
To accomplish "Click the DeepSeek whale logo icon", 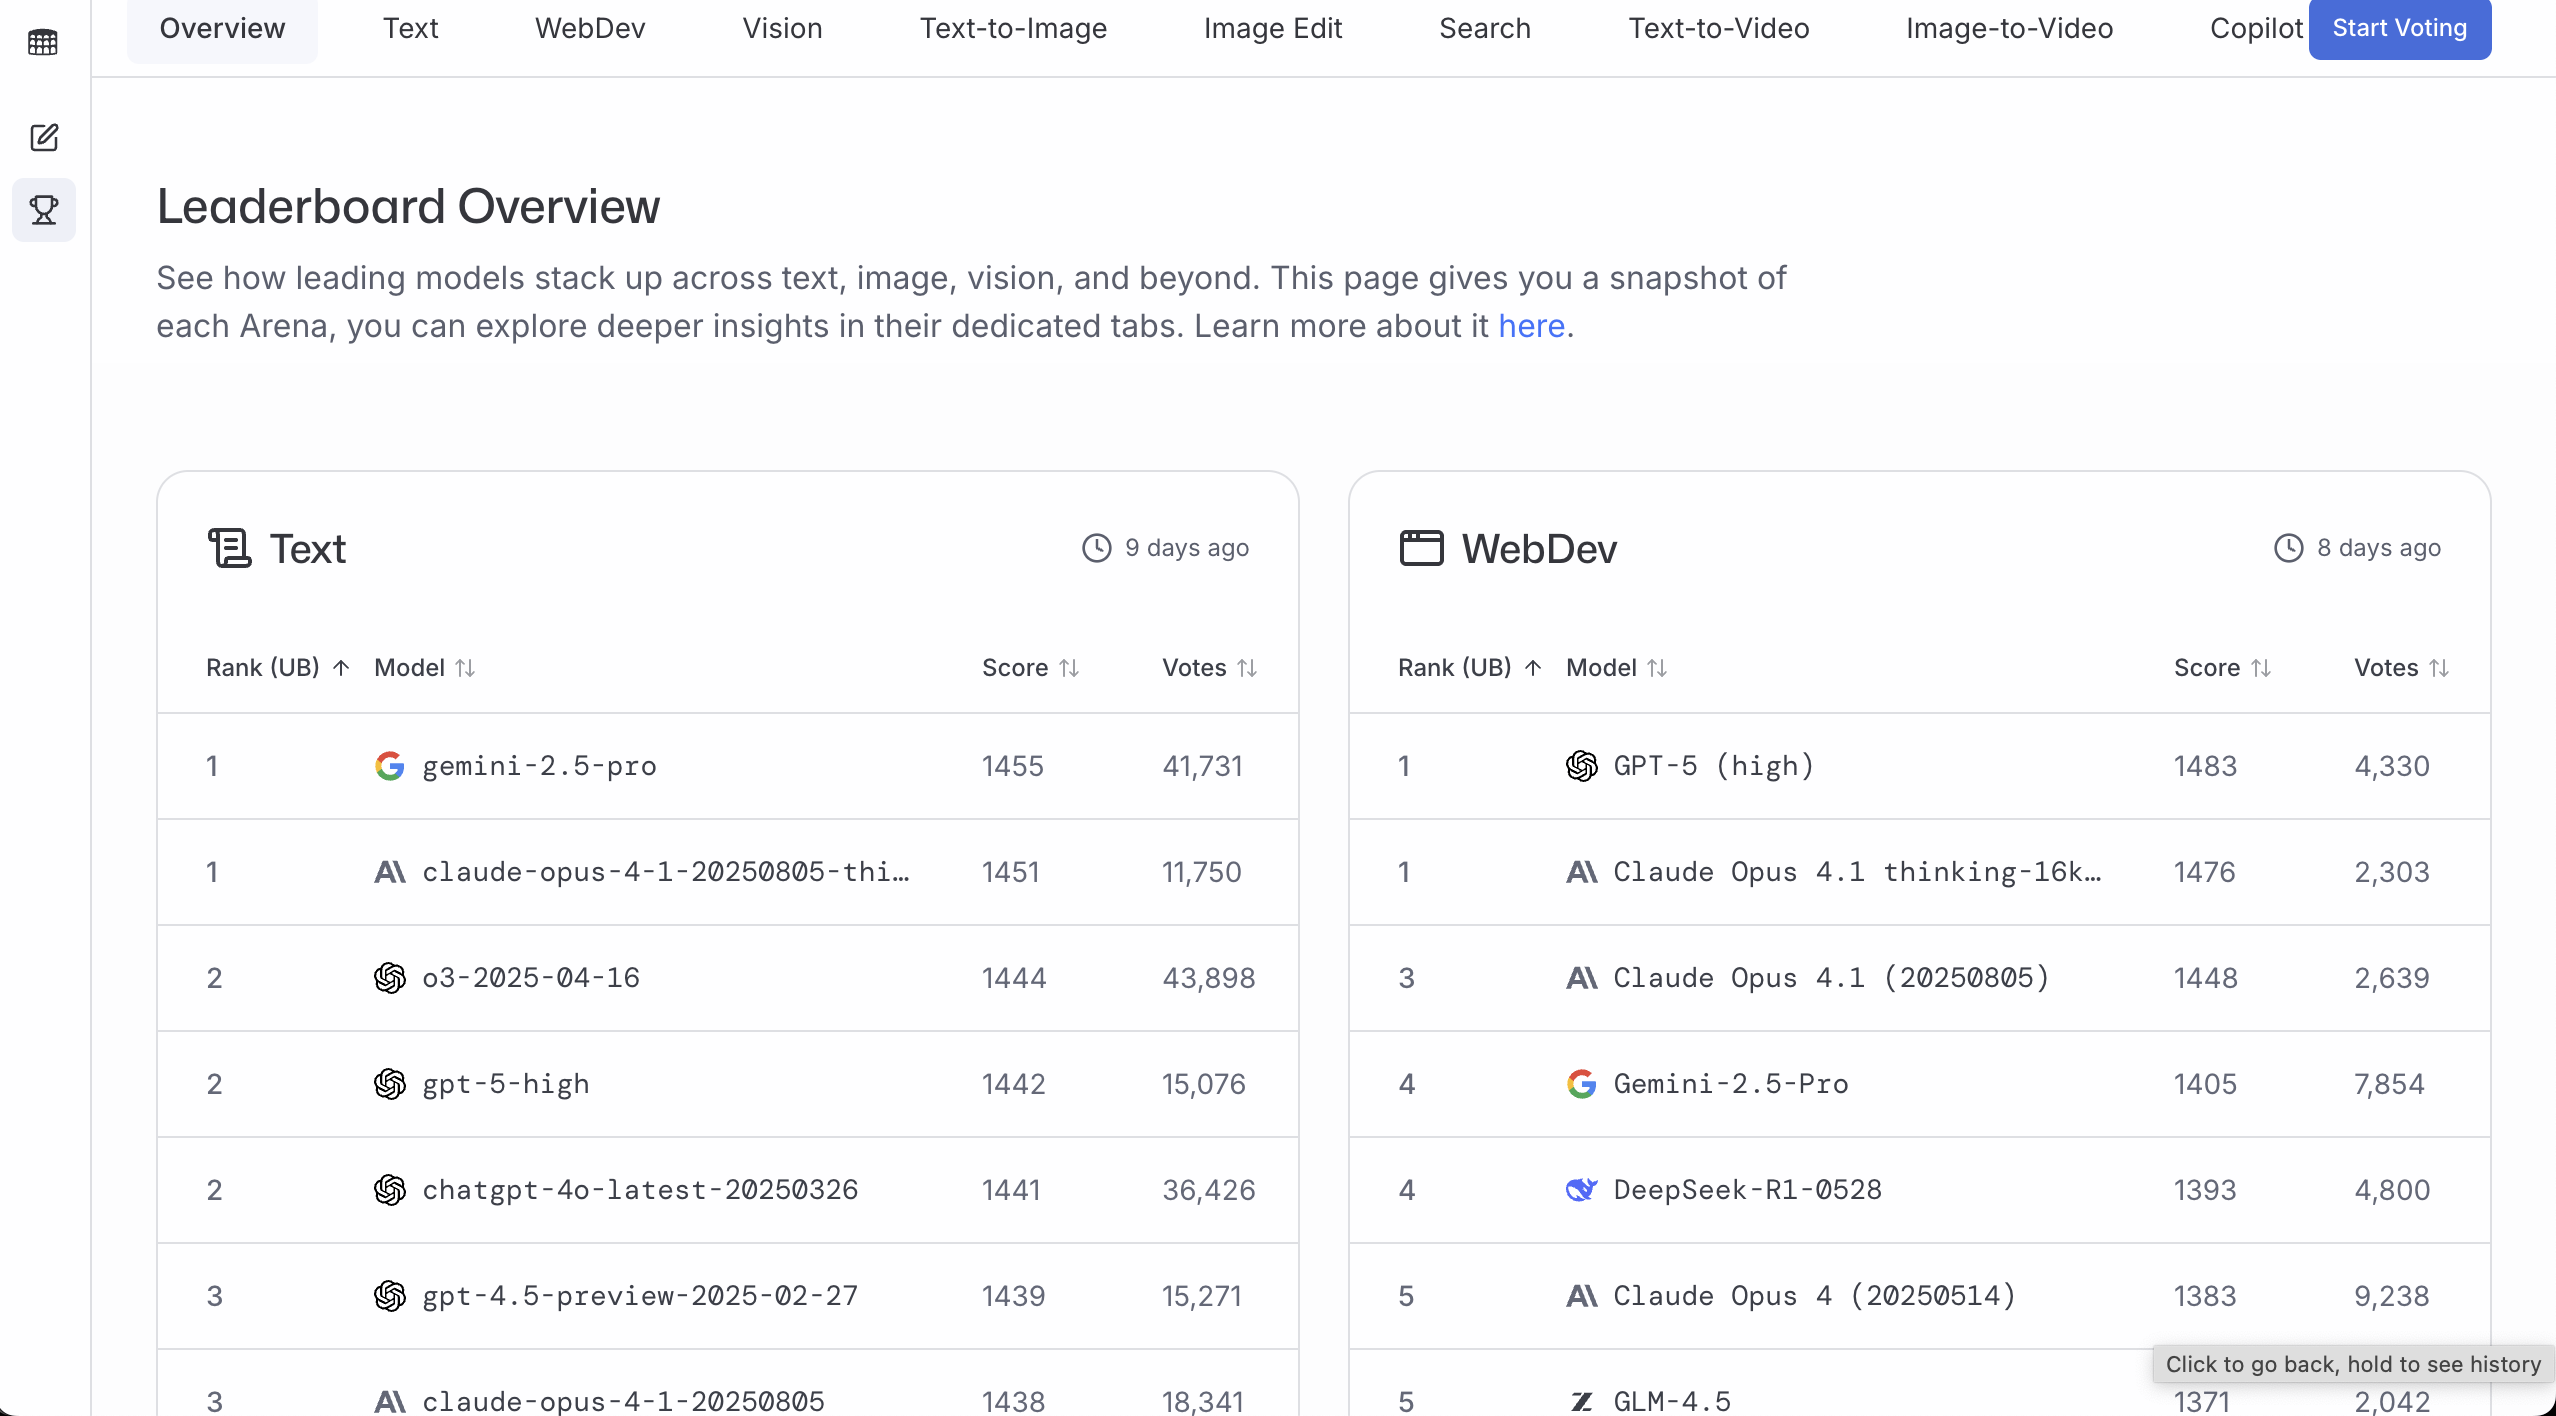I will pos(1581,1190).
